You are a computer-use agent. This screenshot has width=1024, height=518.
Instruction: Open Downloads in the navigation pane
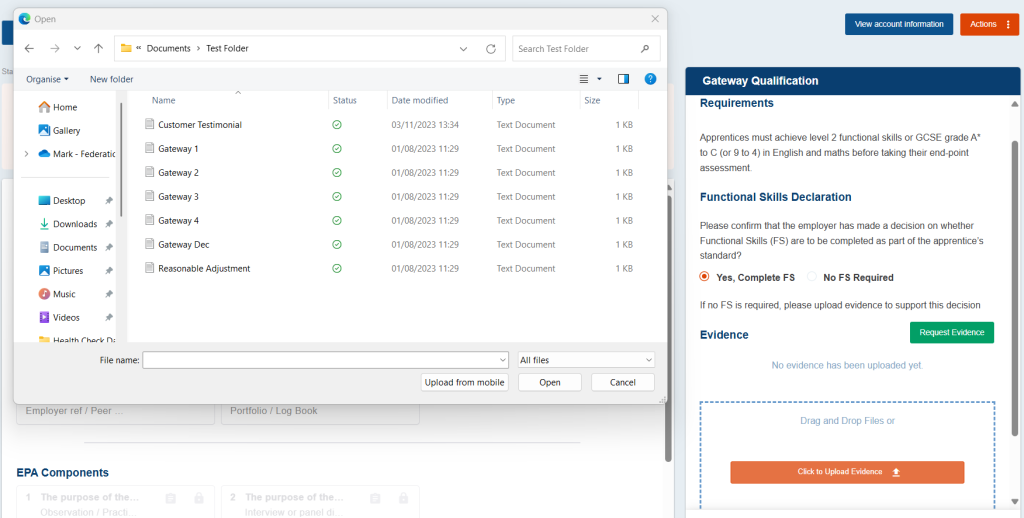click(x=75, y=224)
